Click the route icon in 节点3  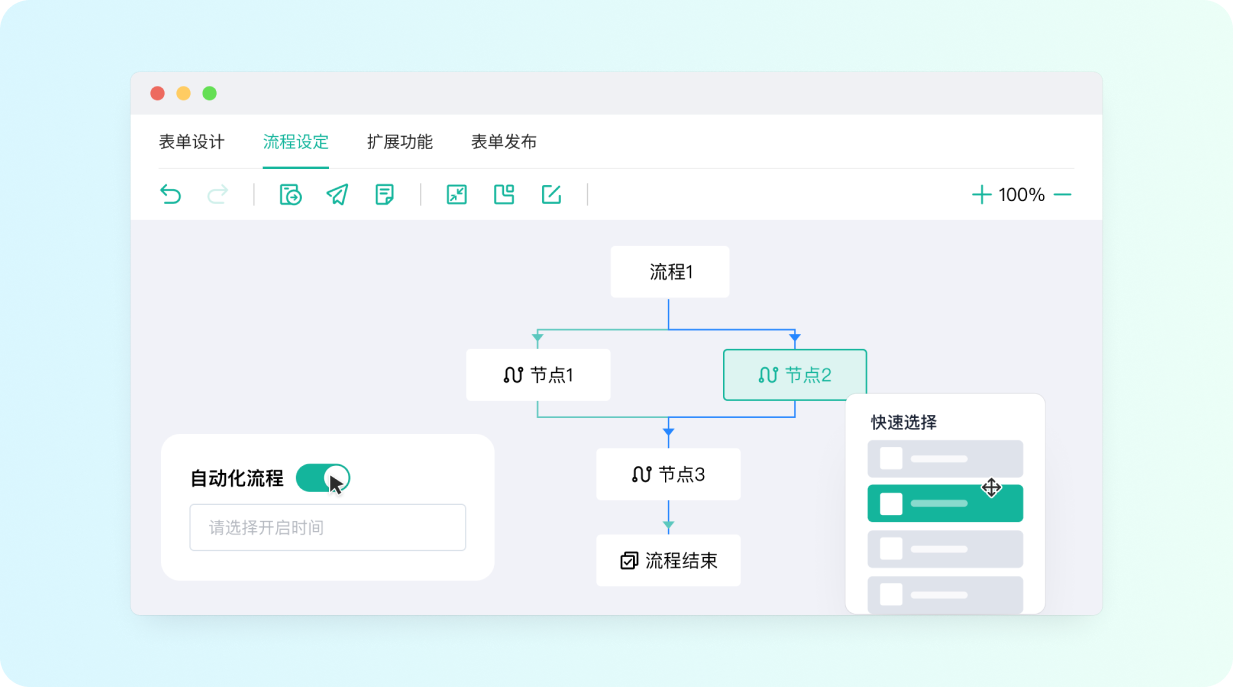642,474
